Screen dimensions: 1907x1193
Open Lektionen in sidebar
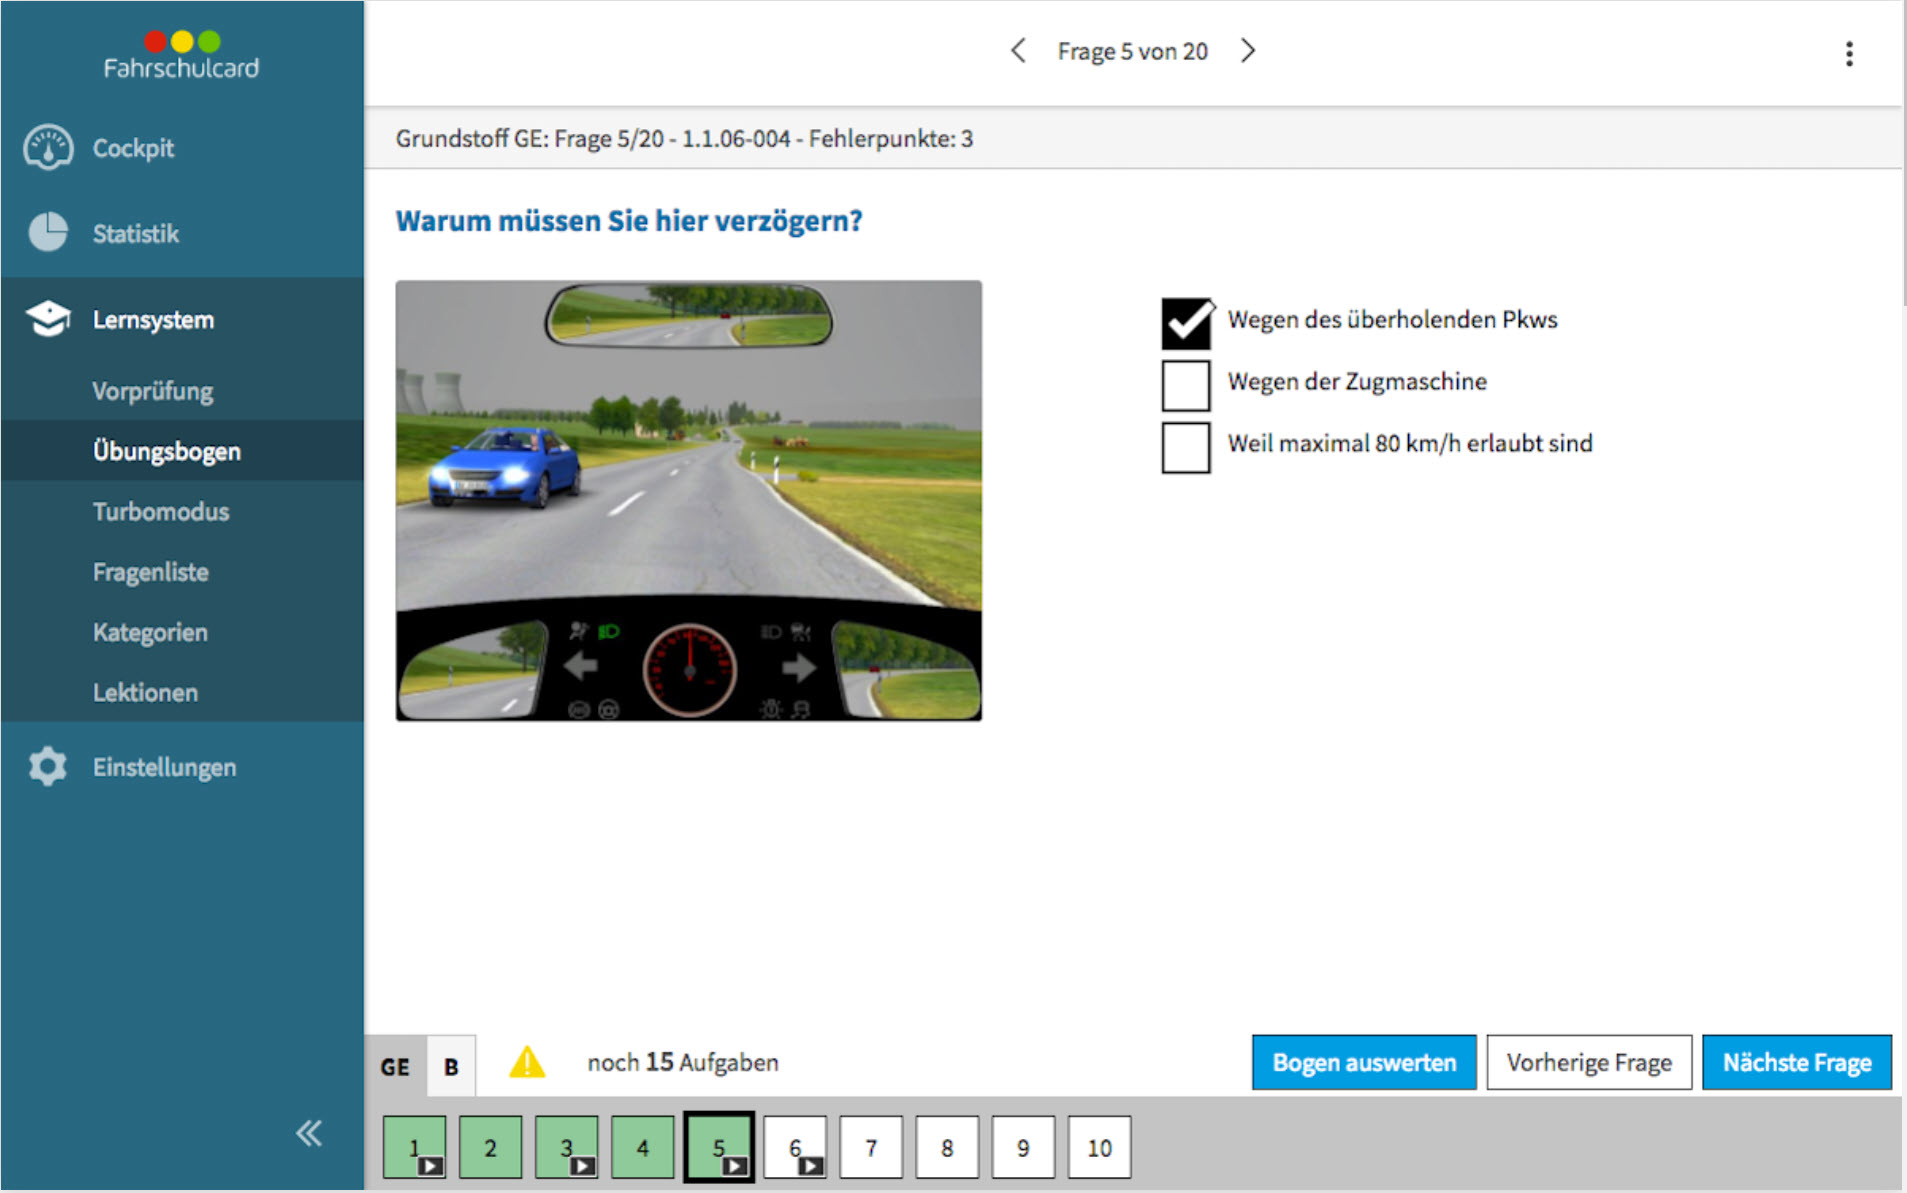[x=145, y=692]
